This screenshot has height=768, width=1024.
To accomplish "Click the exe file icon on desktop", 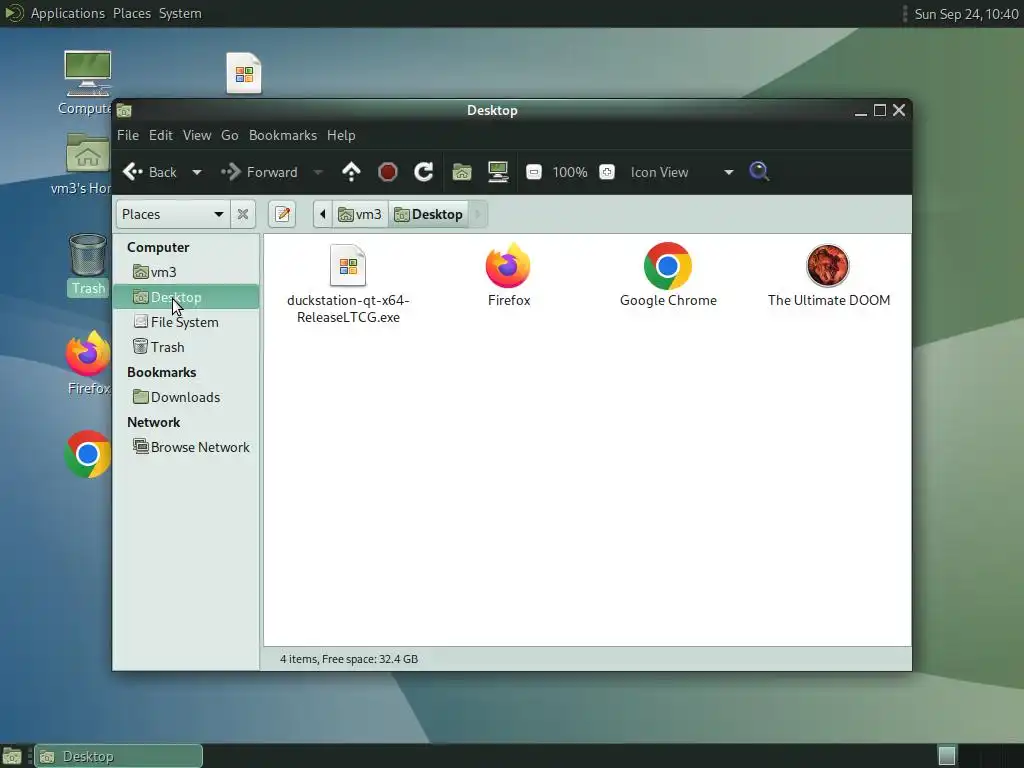I will pos(244,73).
